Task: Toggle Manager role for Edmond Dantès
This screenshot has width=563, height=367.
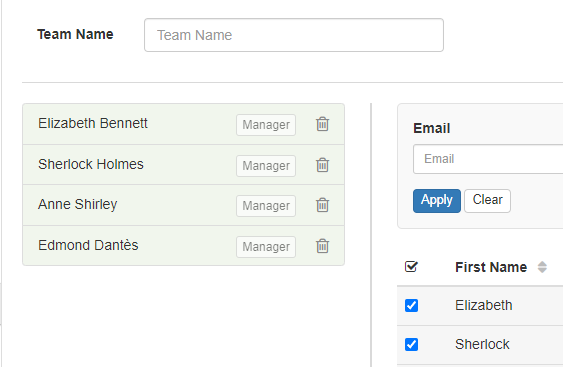Action: [x=266, y=247]
